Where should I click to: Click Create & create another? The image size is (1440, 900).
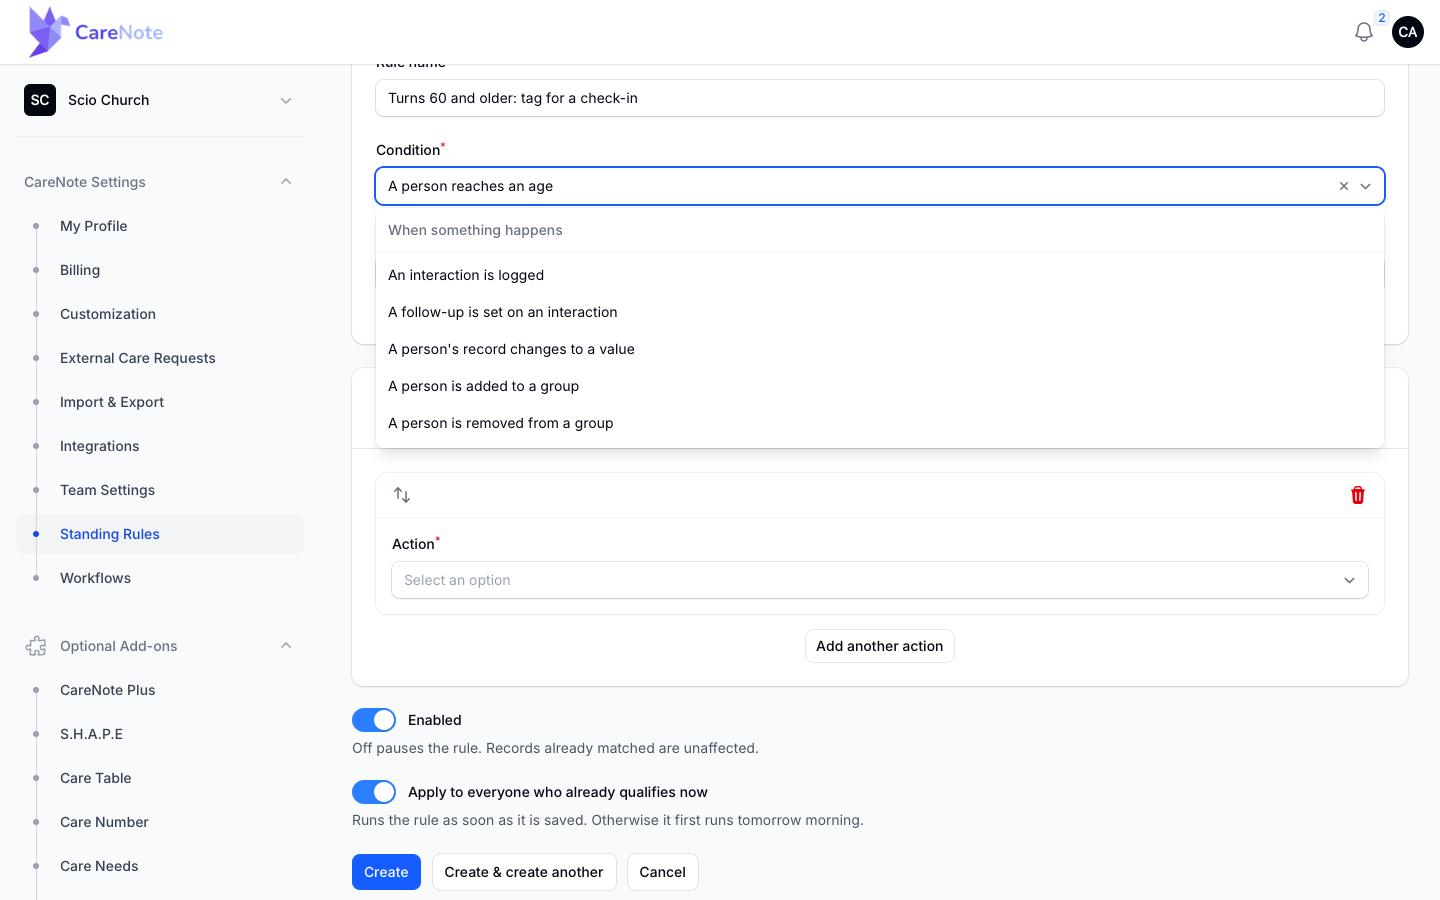coord(524,872)
